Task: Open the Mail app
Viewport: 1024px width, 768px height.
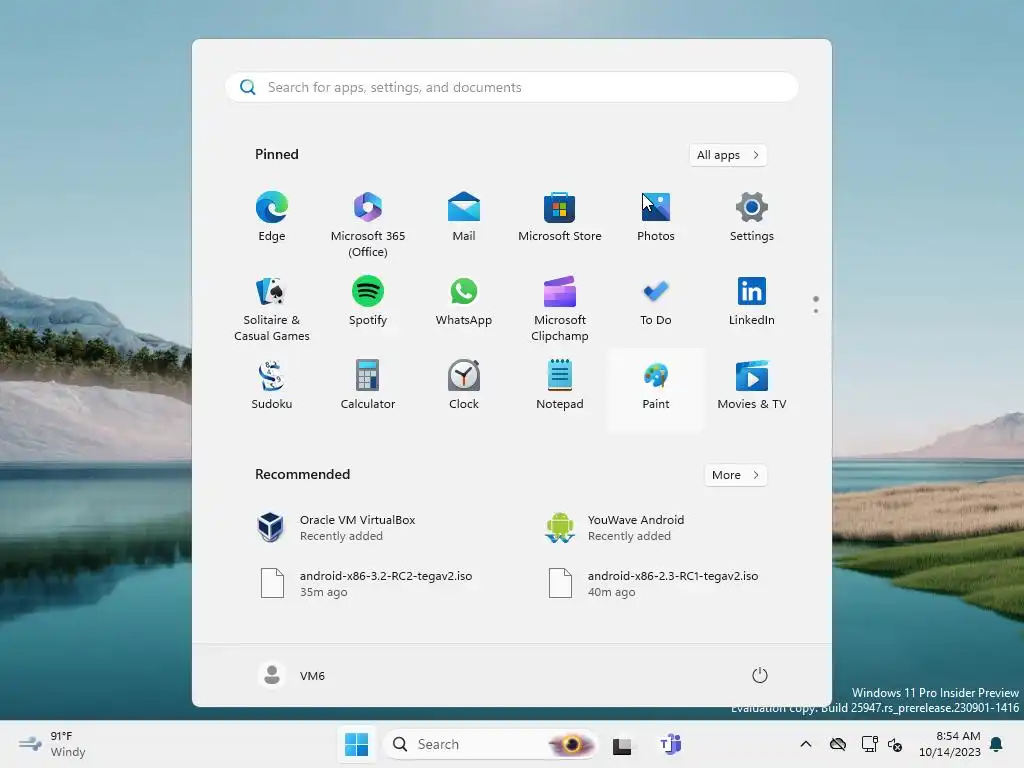Action: click(x=464, y=217)
